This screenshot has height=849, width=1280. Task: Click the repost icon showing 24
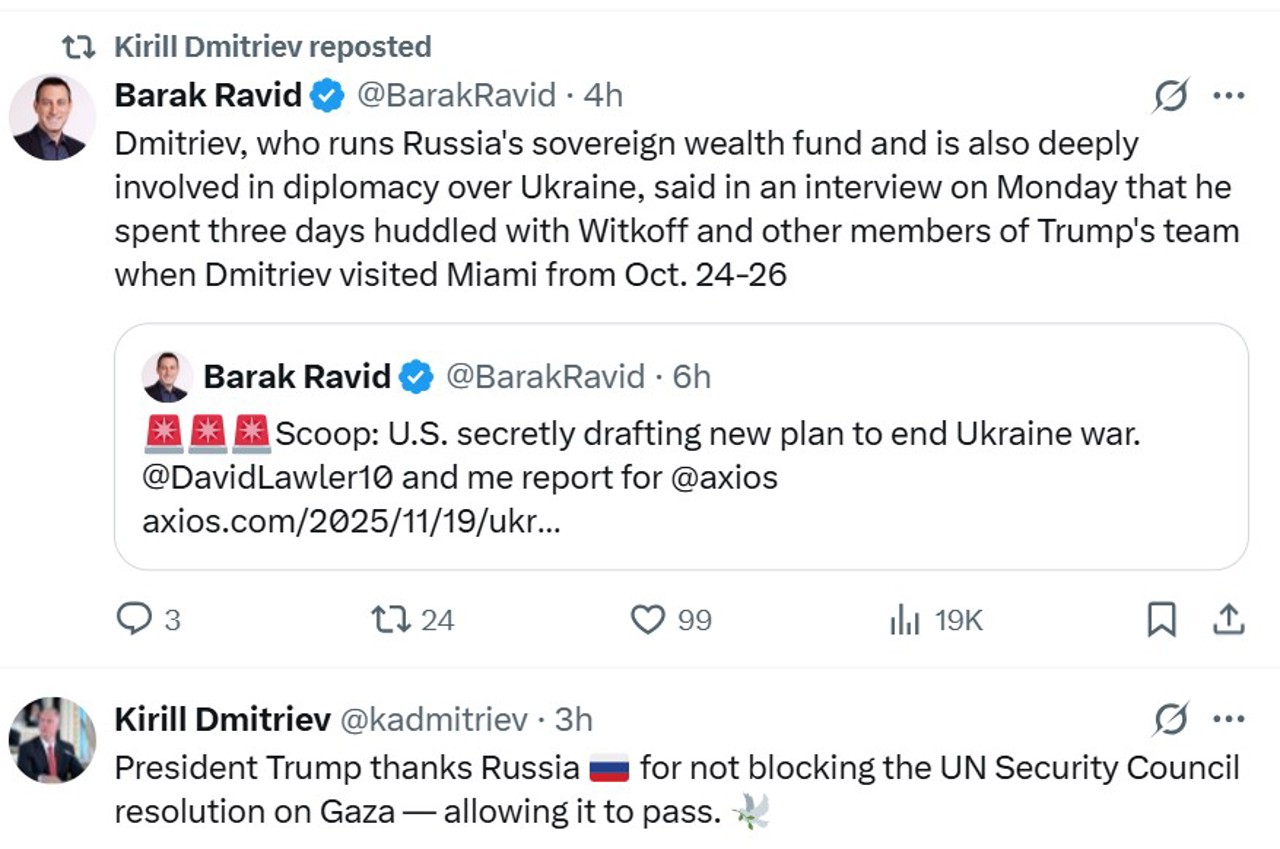(x=391, y=620)
